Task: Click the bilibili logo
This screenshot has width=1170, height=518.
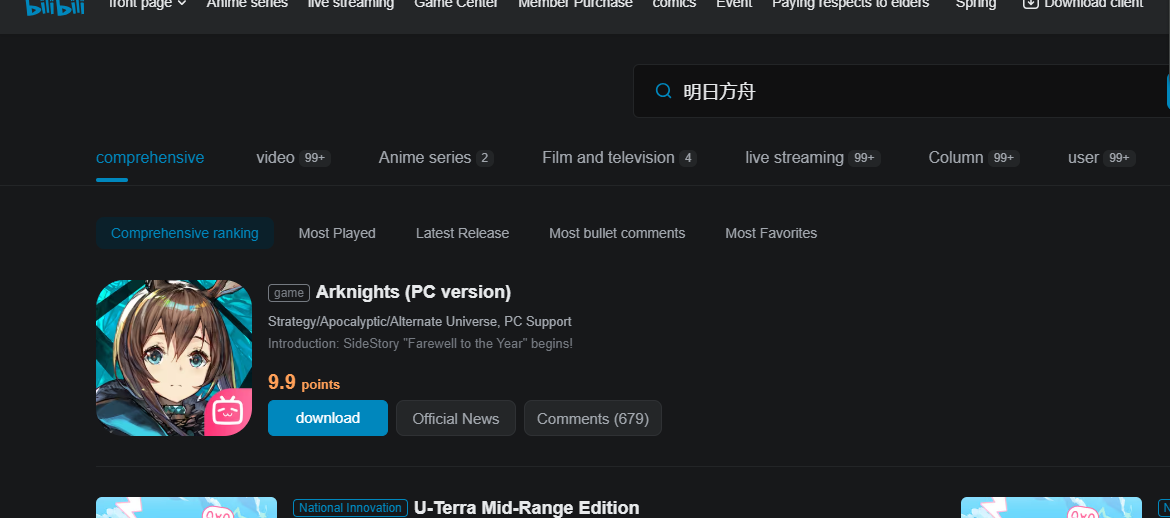Action: 54,6
